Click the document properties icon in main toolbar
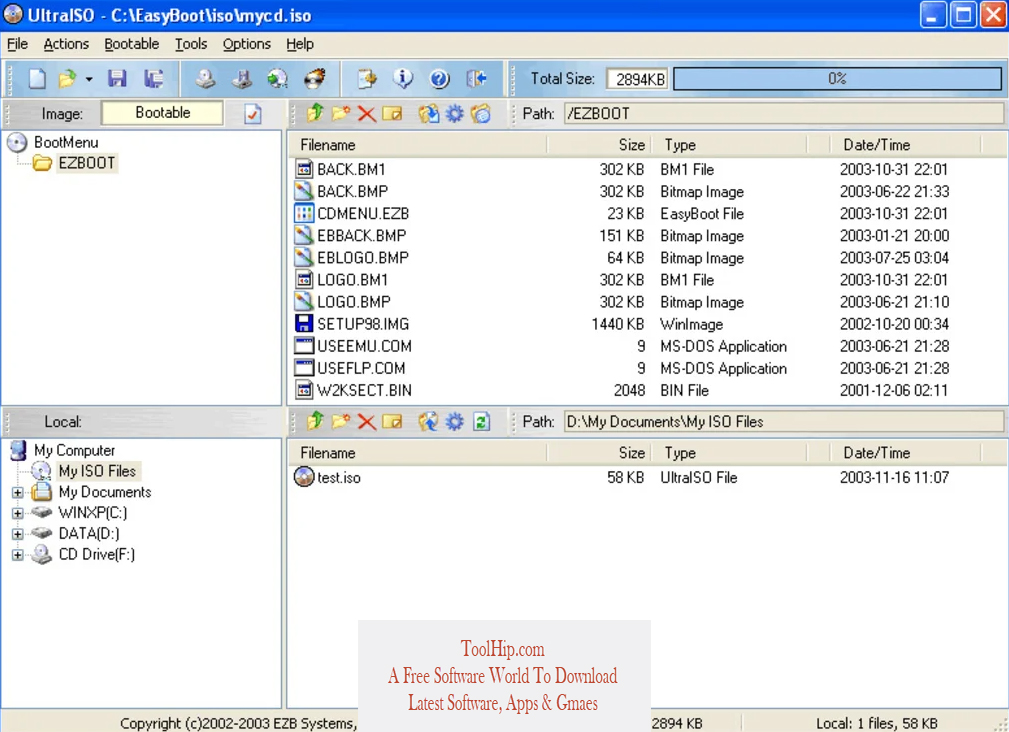 (367, 78)
